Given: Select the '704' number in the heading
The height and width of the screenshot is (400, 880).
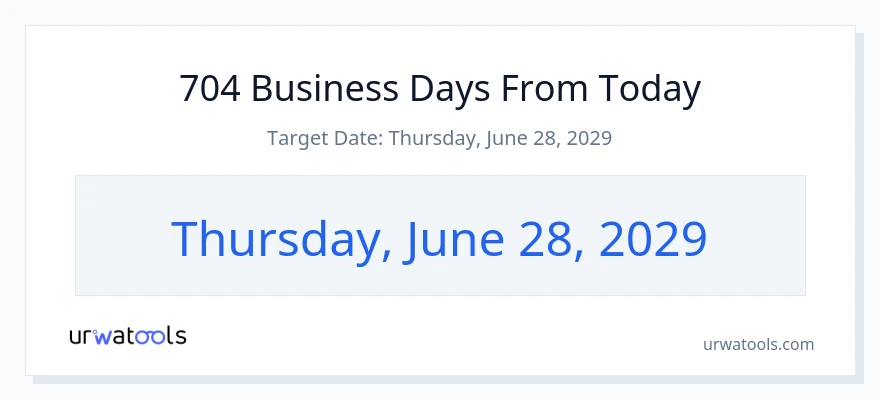Looking at the screenshot, I should [x=210, y=88].
